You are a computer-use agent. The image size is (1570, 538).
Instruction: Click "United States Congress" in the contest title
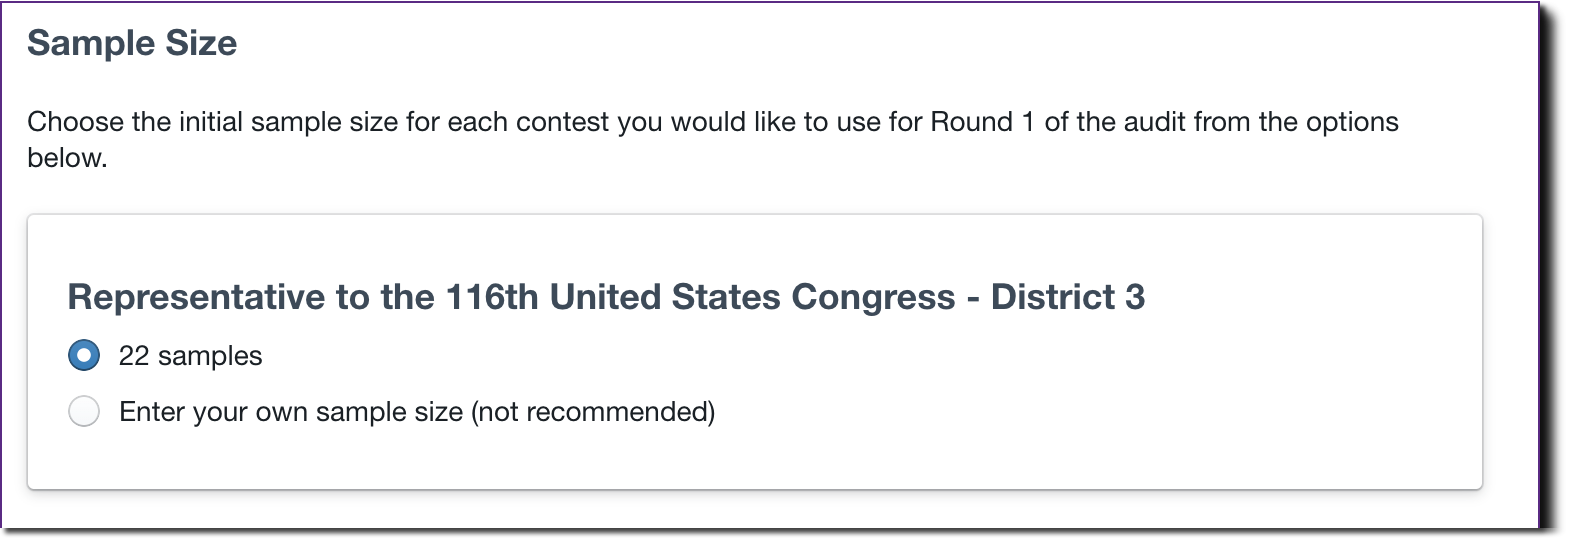click(752, 297)
